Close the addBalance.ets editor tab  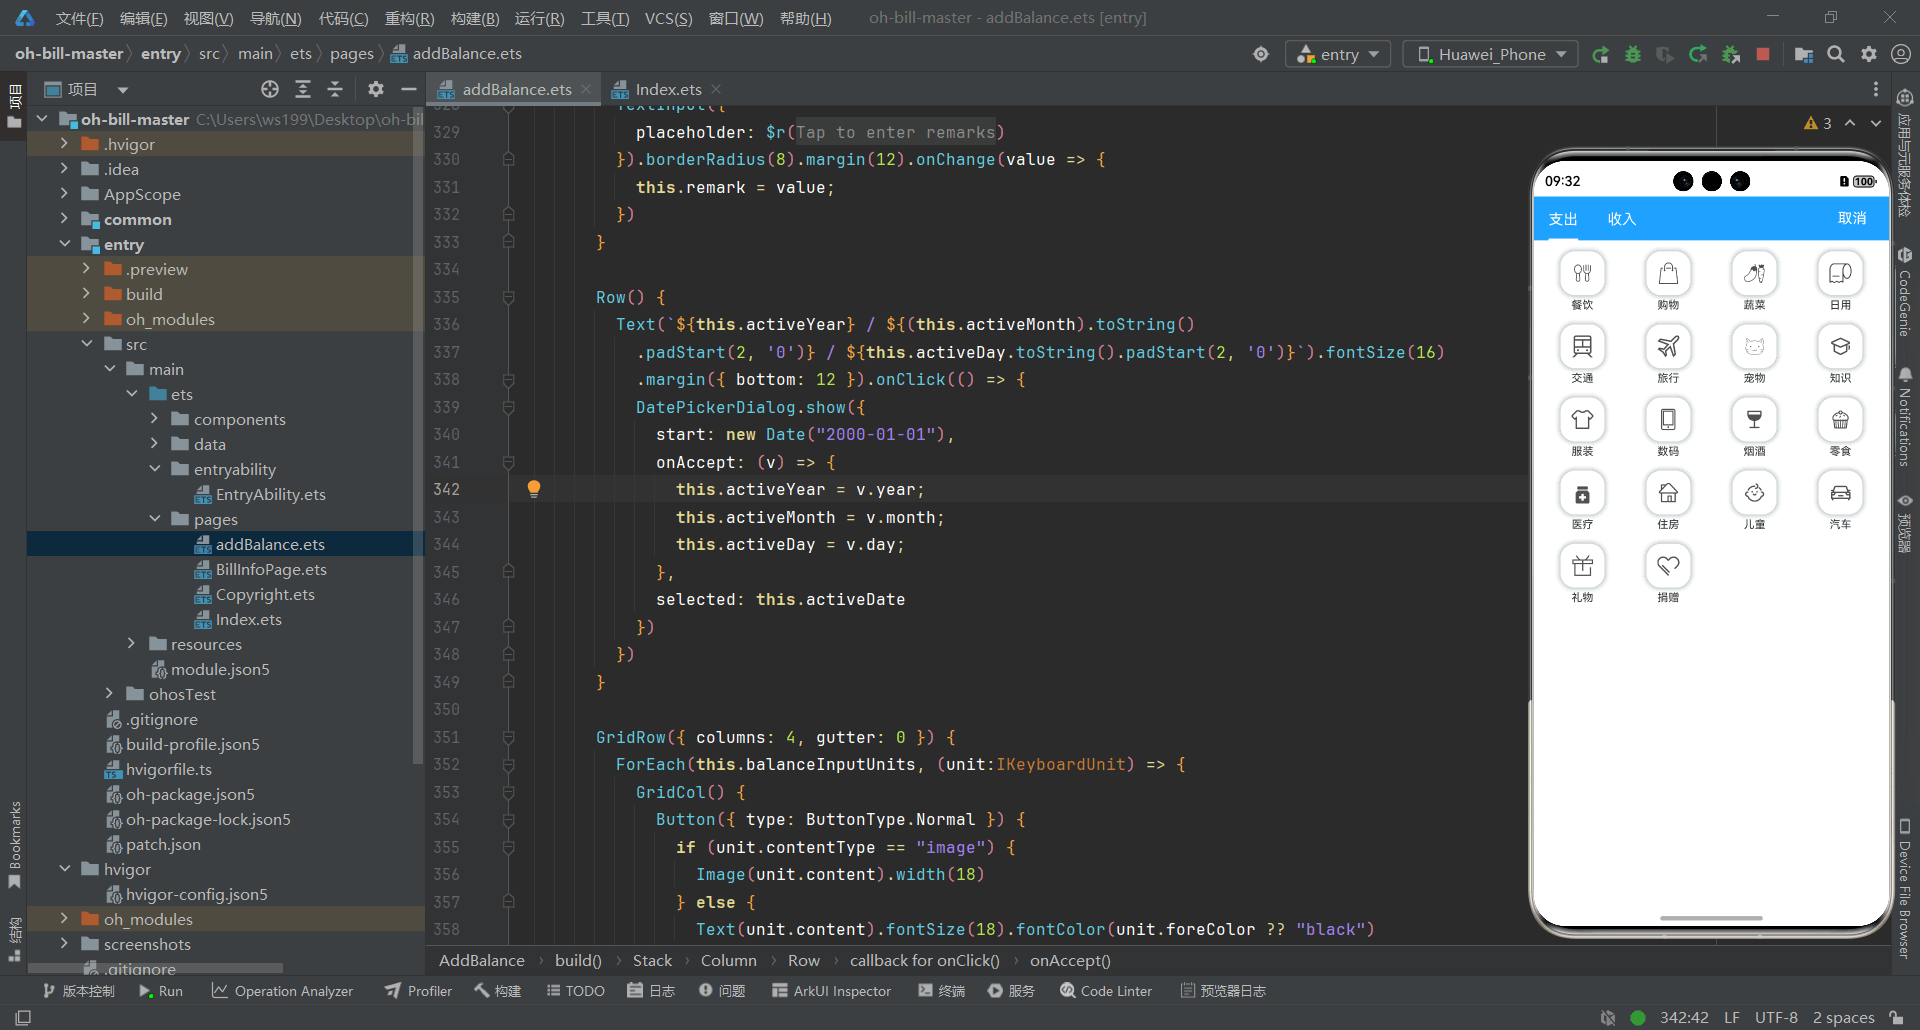click(586, 89)
